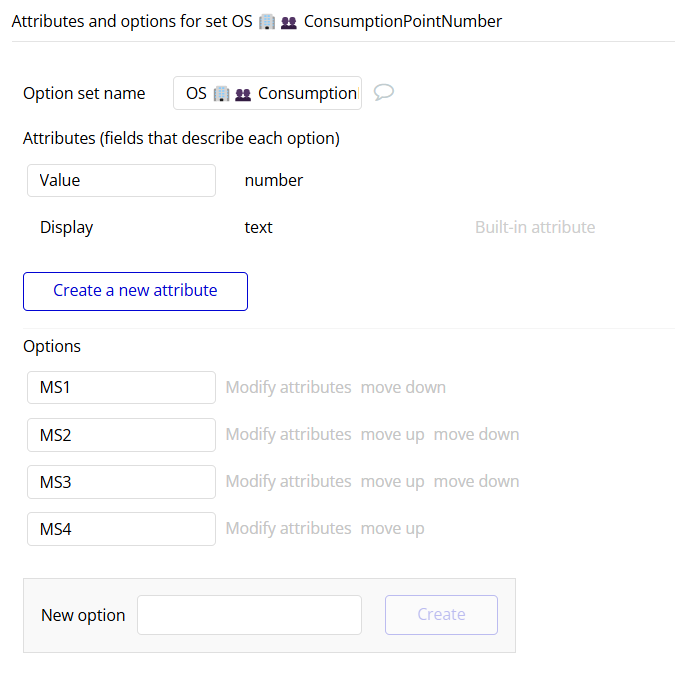Move option MS3 up
This screenshot has width=675, height=683.
[392, 482]
